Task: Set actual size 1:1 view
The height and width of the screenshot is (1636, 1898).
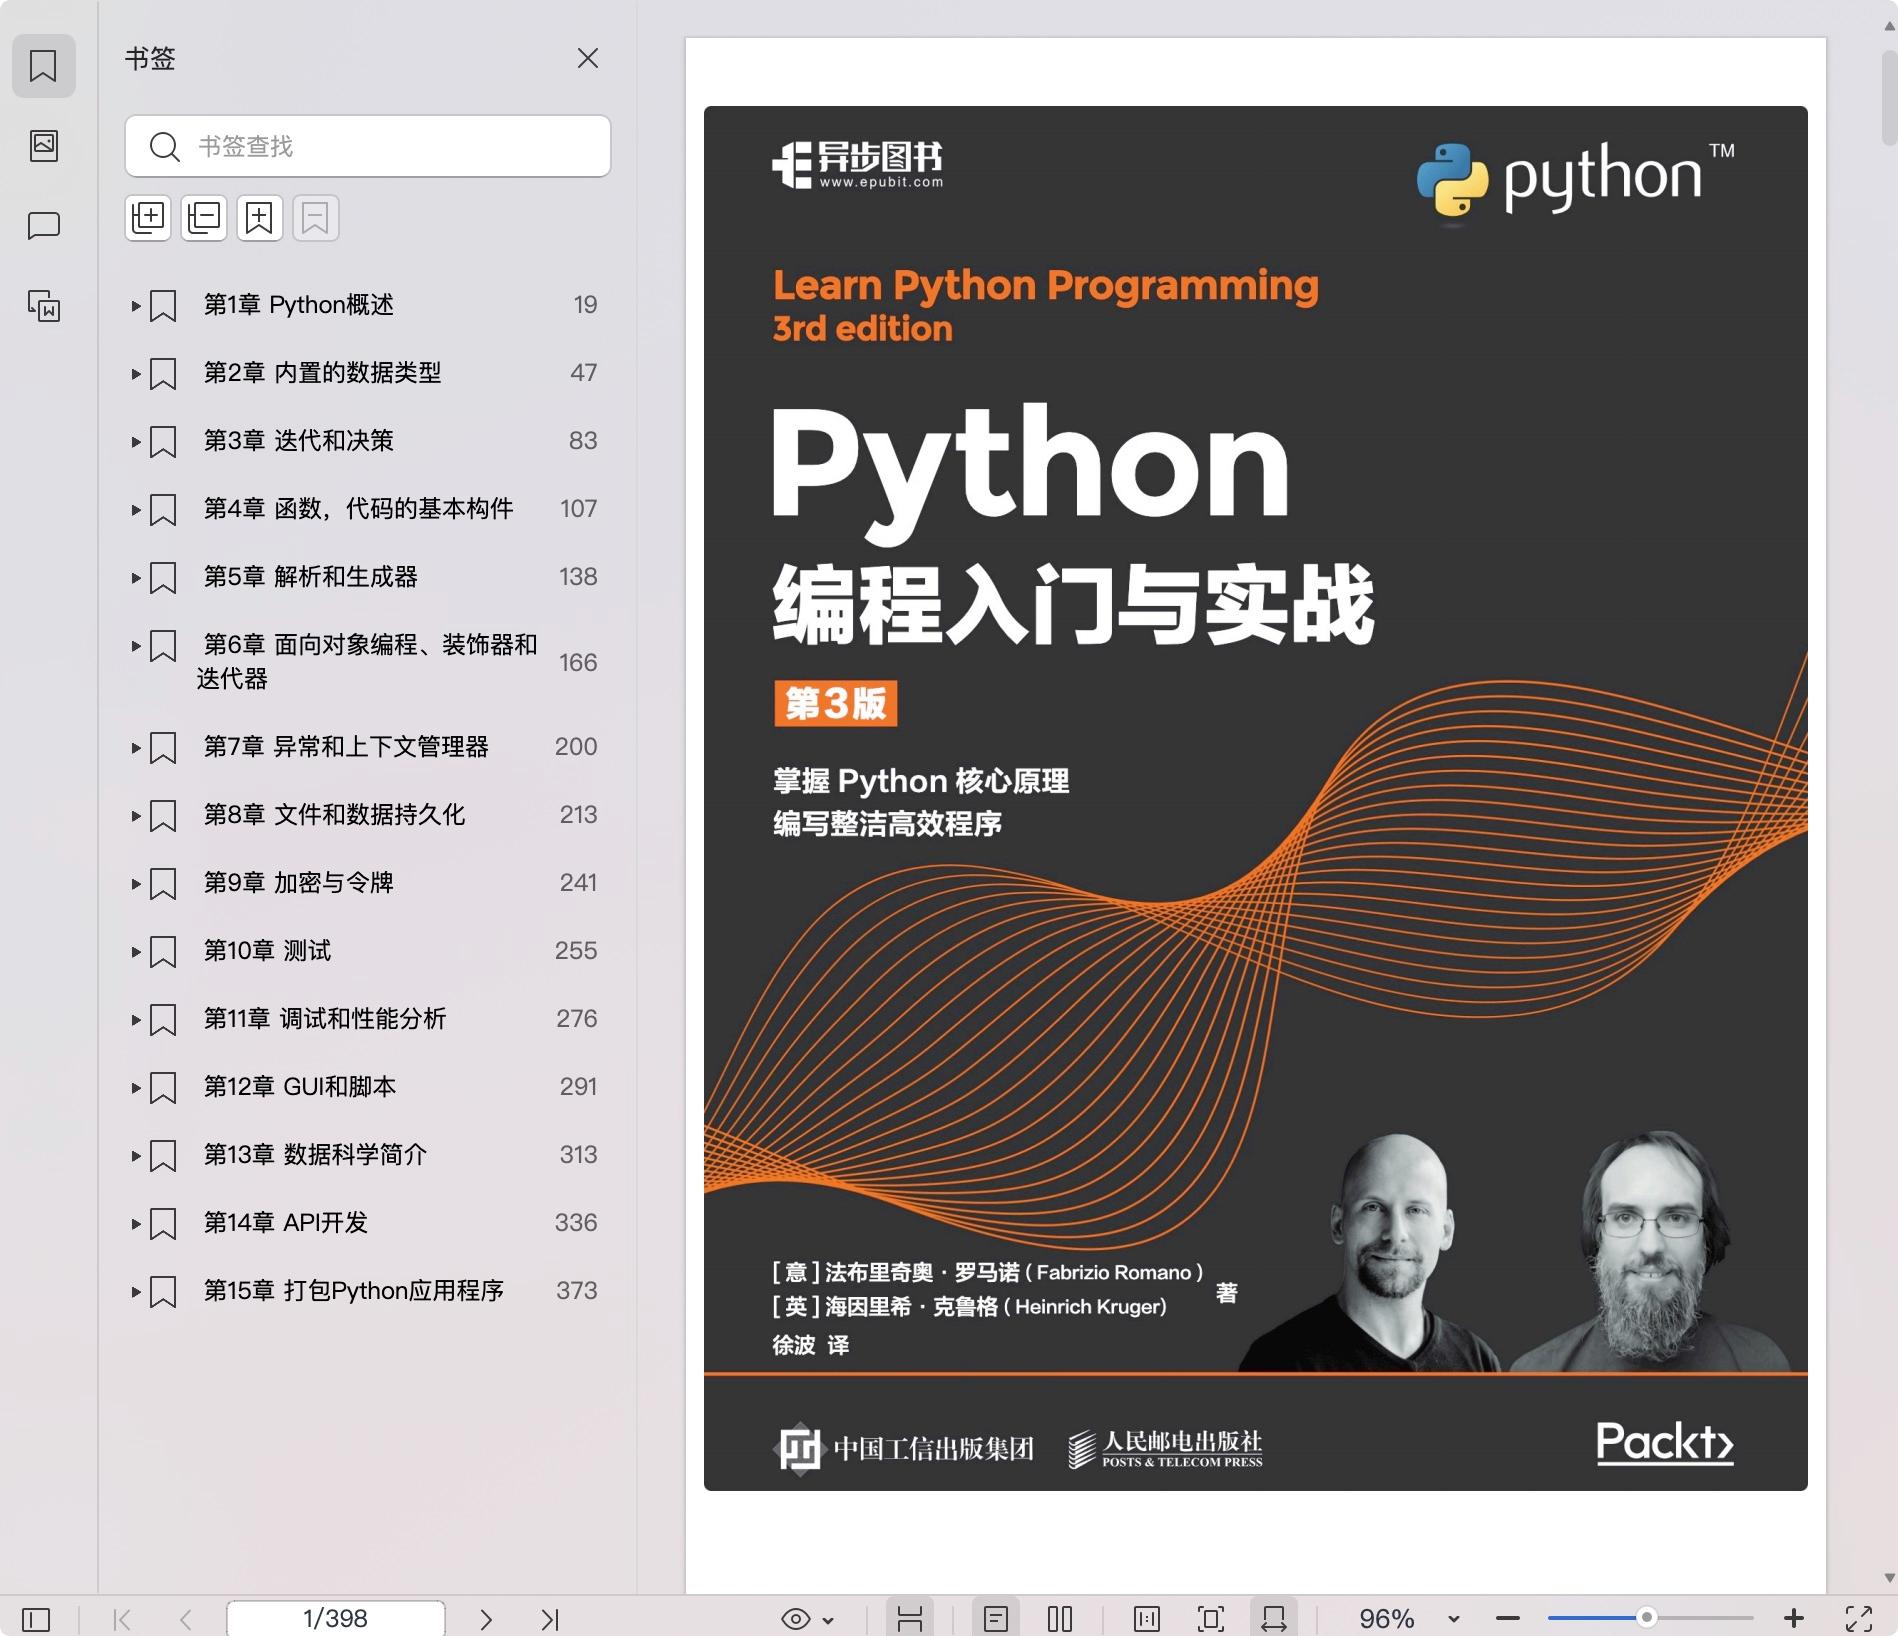Action: 1147,1618
